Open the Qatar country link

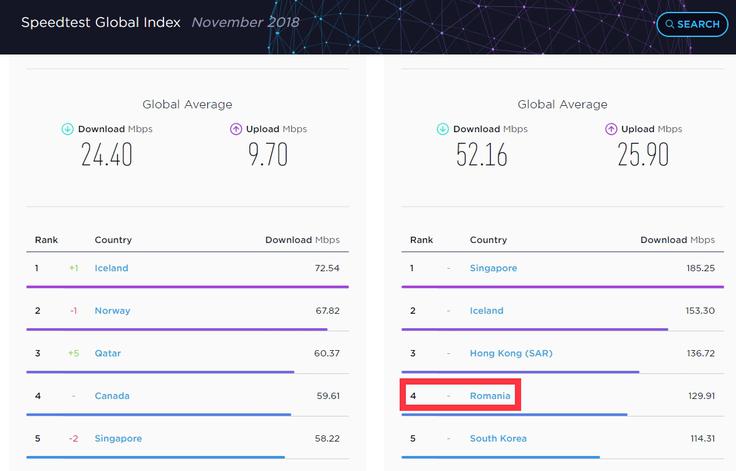pos(107,354)
